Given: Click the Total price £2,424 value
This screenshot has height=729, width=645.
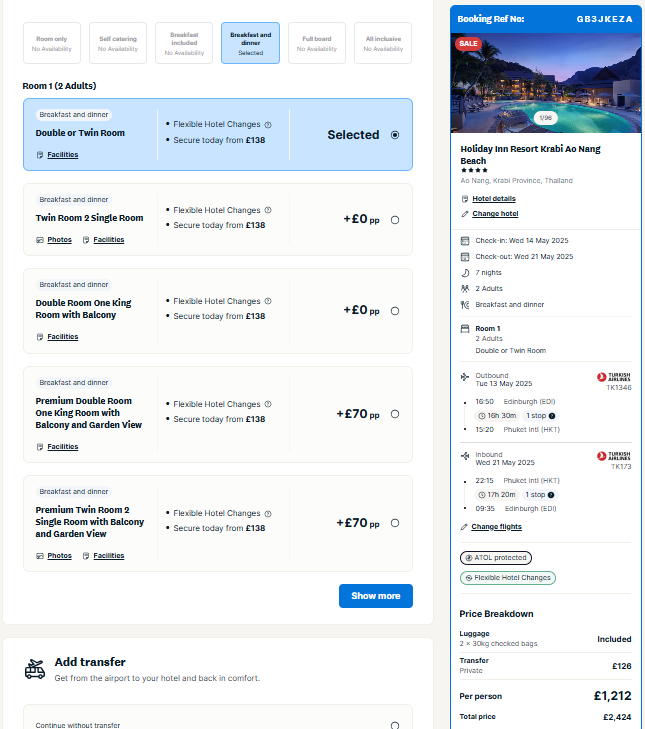Looking at the screenshot, I should coord(617,717).
